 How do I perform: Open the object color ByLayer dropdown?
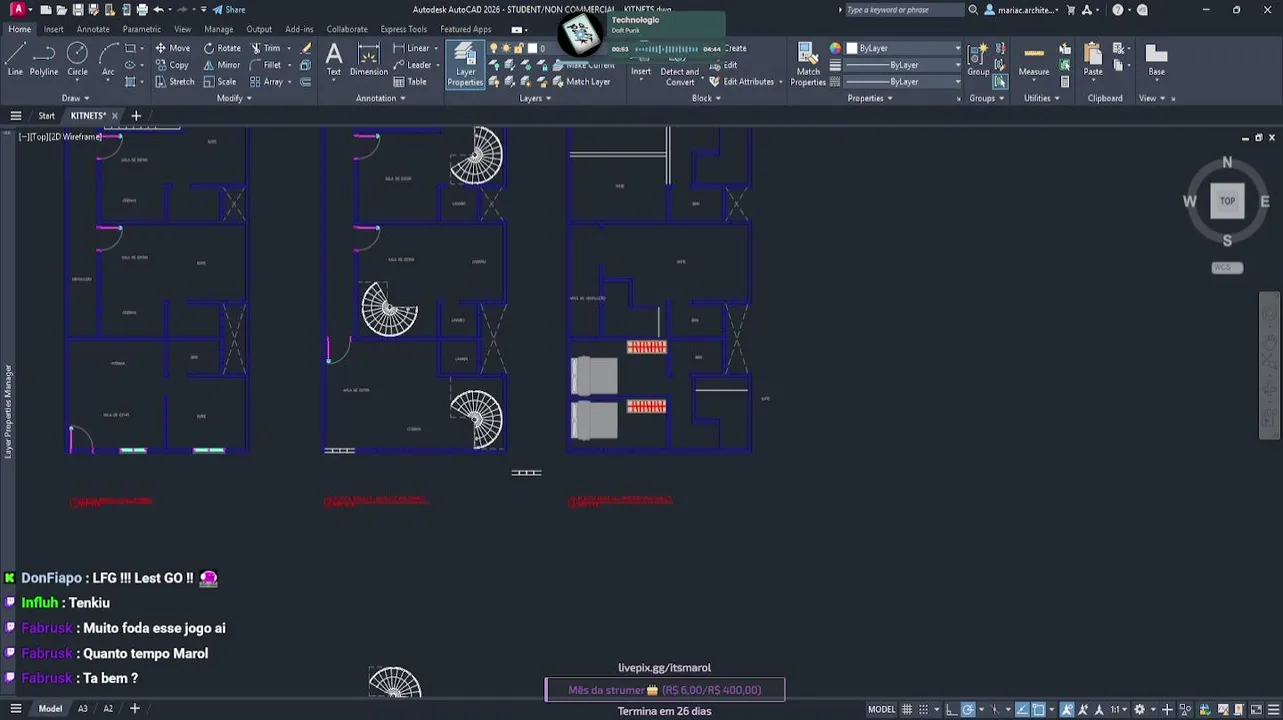tap(903, 48)
